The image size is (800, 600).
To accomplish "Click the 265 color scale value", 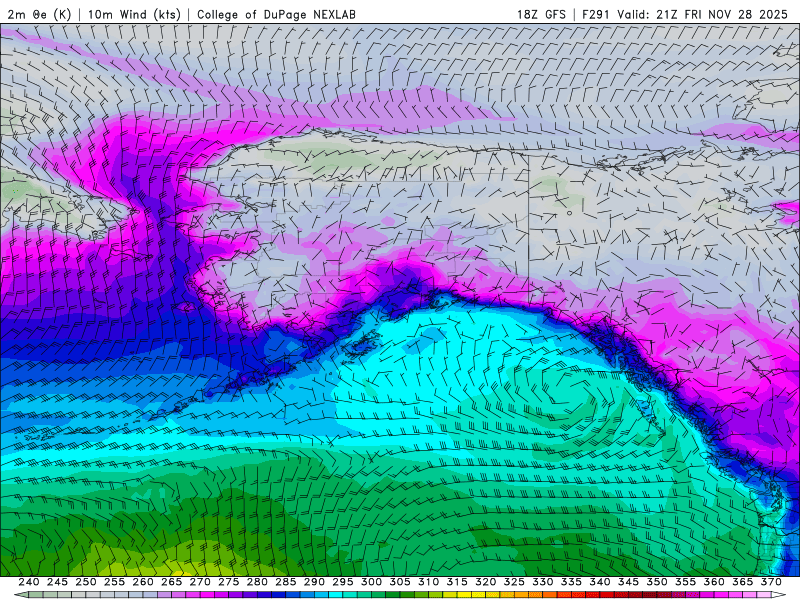I will point(171,582).
